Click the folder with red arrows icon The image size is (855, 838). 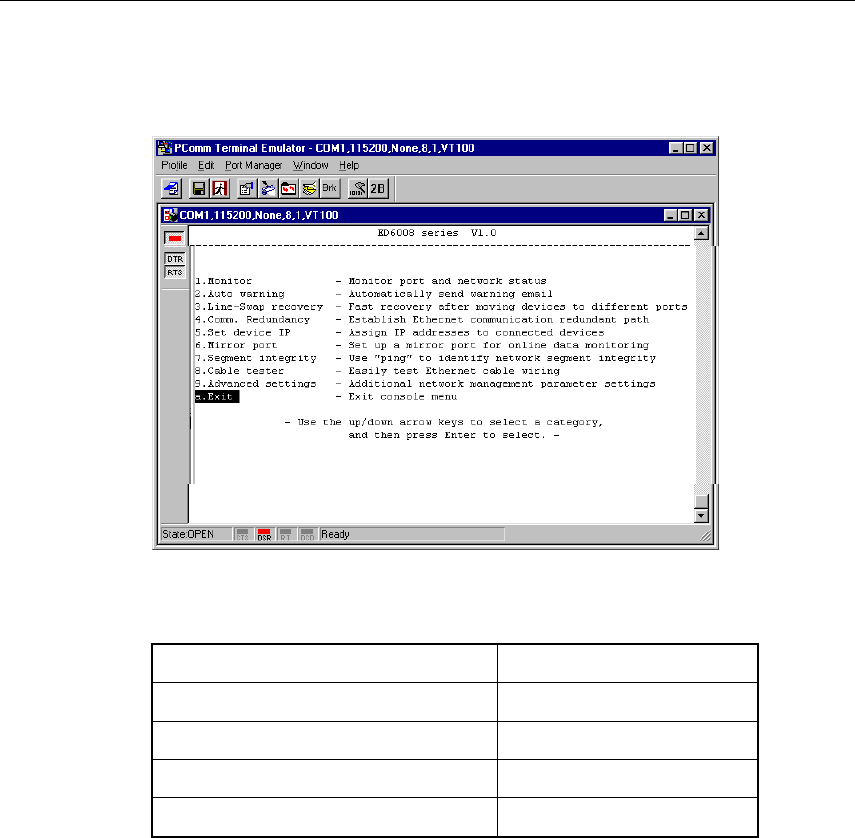(x=288, y=189)
